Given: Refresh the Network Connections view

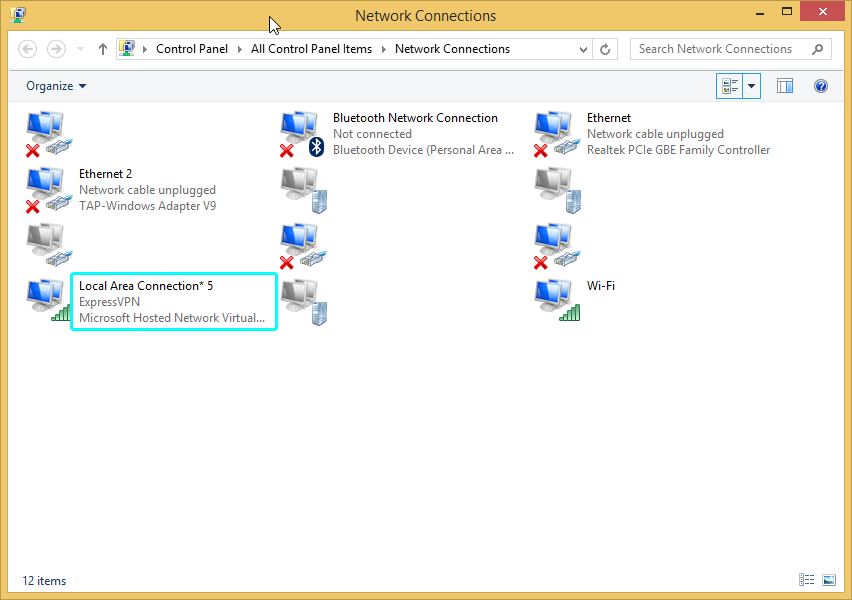Looking at the screenshot, I should pyautogui.click(x=605, y=49).
